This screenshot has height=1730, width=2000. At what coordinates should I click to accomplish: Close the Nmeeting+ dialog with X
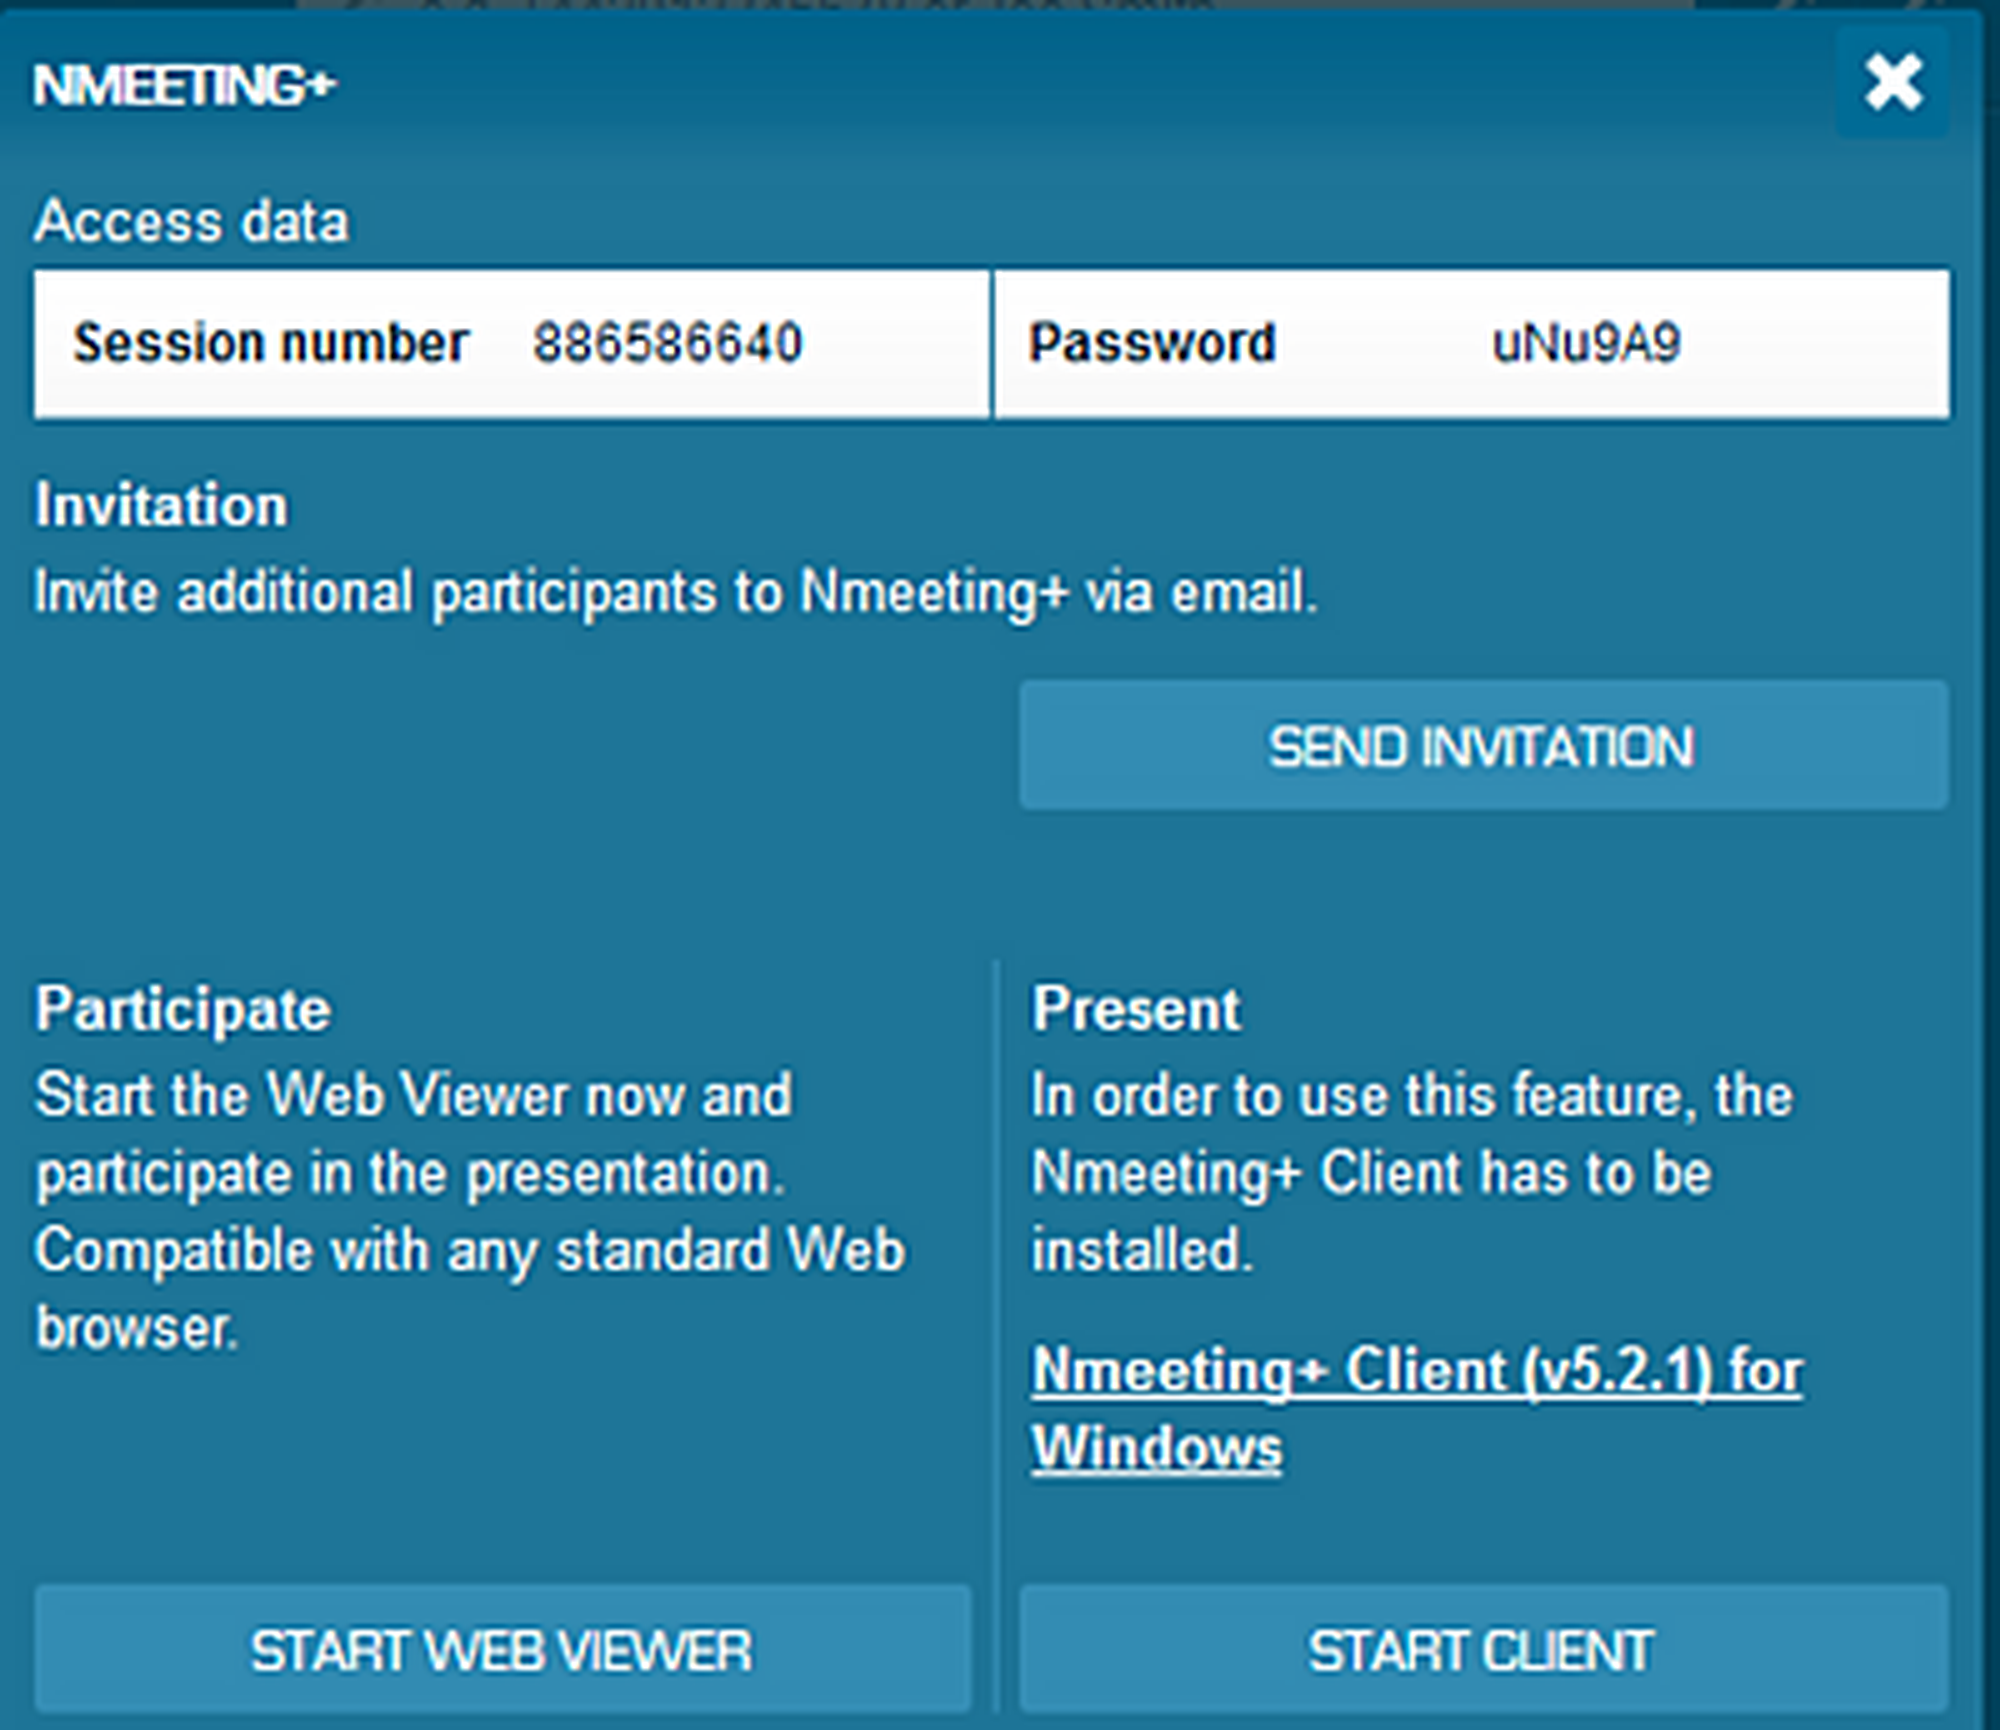[1892, 82]
